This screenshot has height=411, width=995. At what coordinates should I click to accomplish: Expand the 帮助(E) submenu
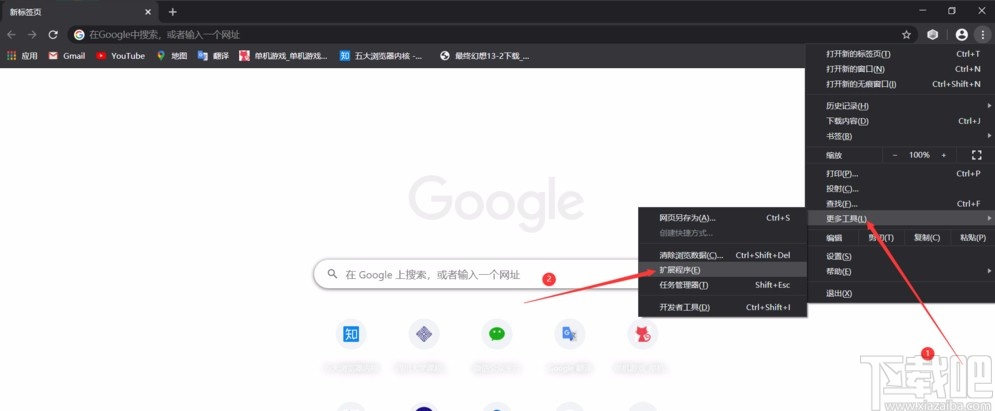[x=899, y=272]
